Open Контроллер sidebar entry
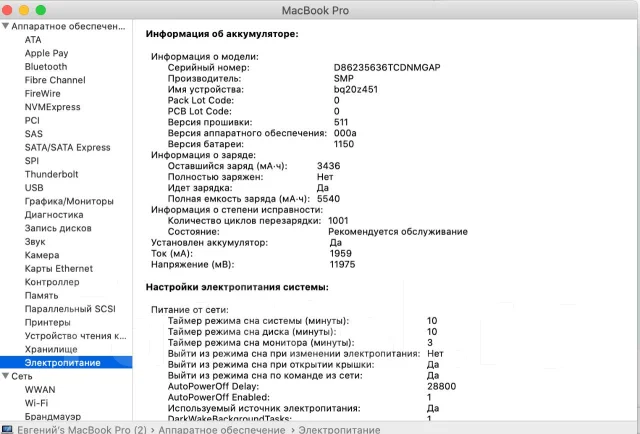This screenshot has width=640, height=434. [52, 282]
